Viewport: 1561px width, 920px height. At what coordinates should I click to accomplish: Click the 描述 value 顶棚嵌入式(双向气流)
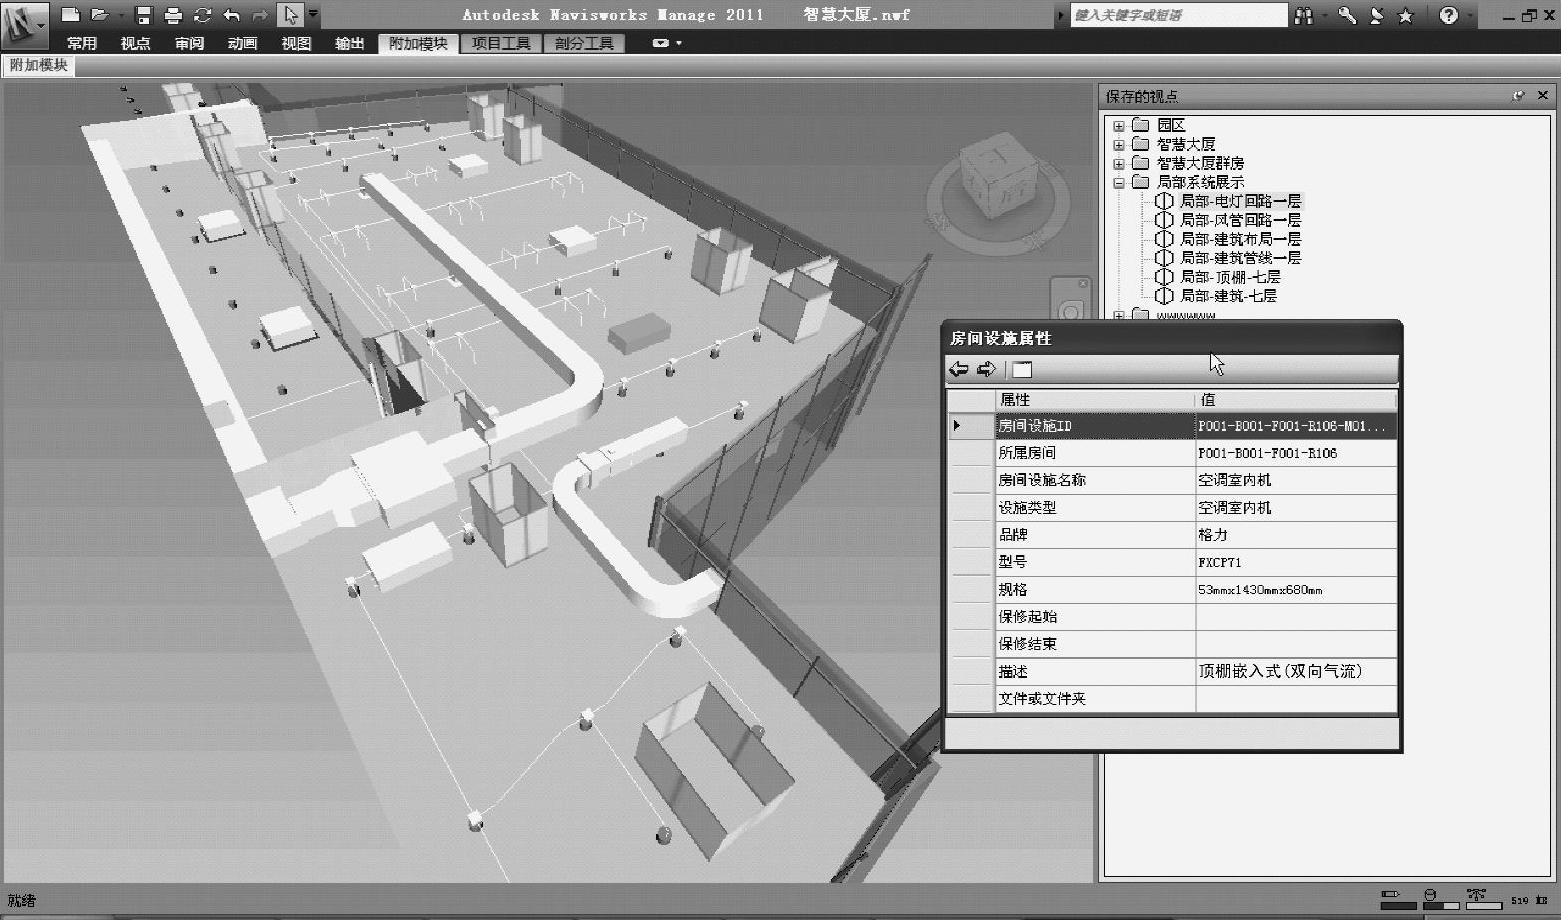(1296, 671)
